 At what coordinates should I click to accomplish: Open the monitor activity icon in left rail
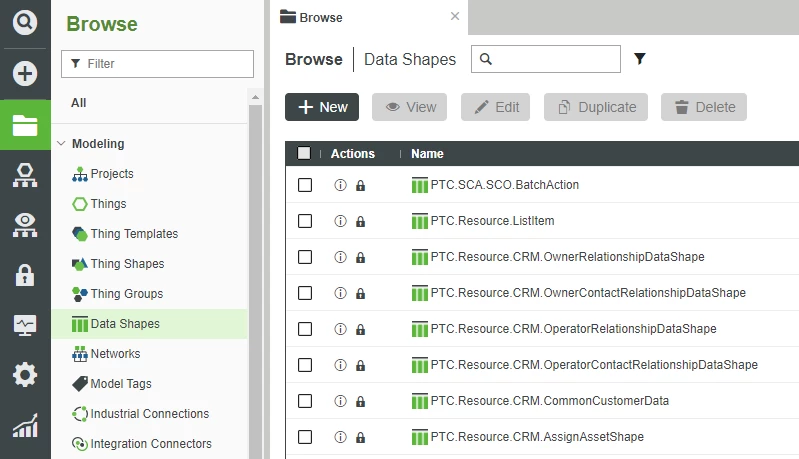click(x=24, y=325)
